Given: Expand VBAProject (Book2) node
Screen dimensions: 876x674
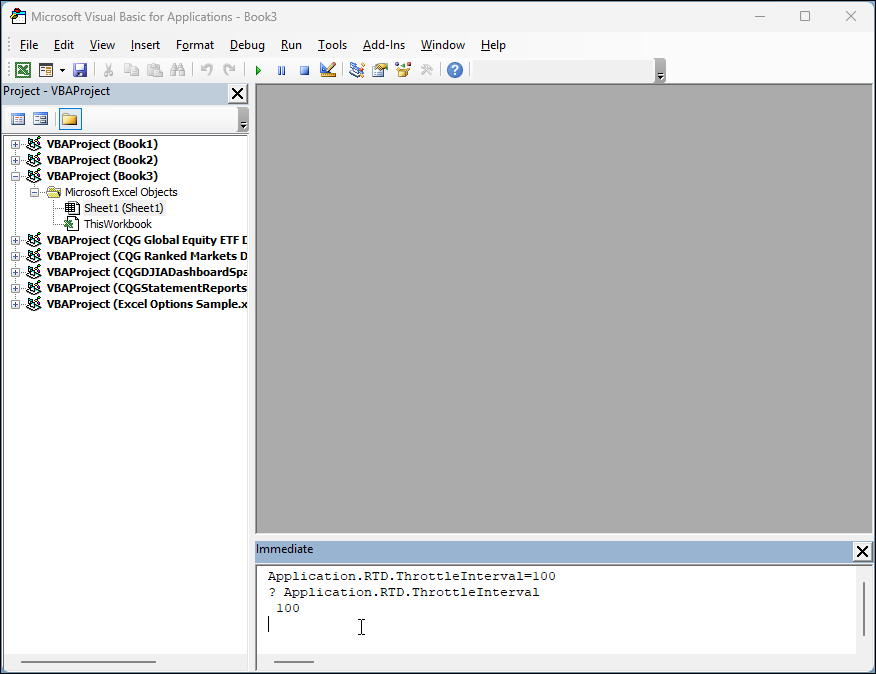Looking at the screenshot, I should (16, 160).
